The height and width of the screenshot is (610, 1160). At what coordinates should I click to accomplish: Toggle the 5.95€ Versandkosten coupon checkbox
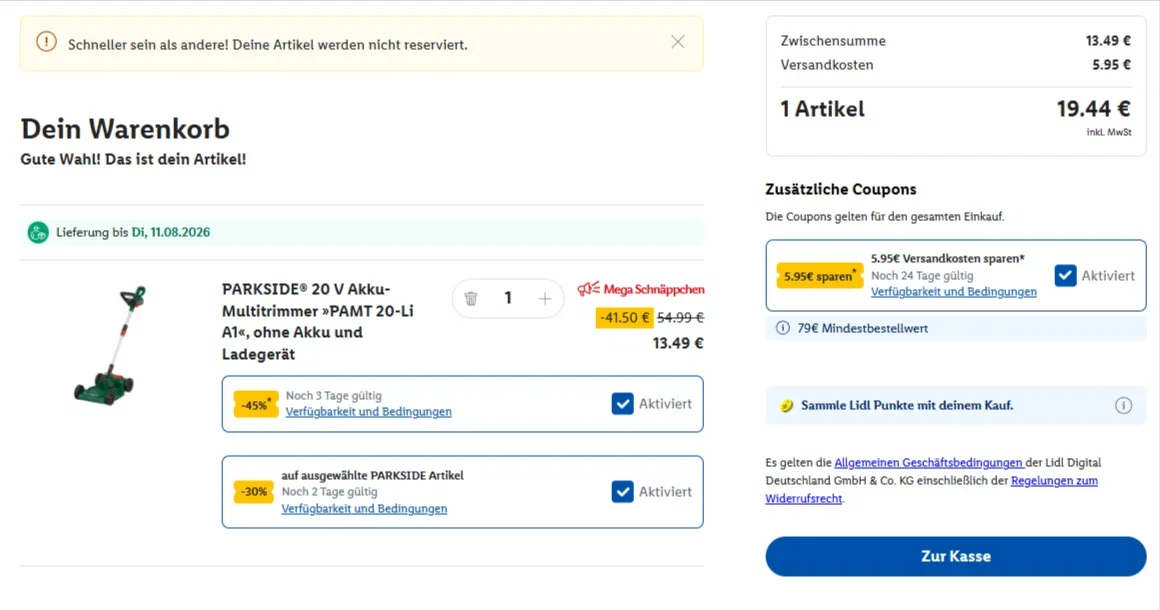1065,276
